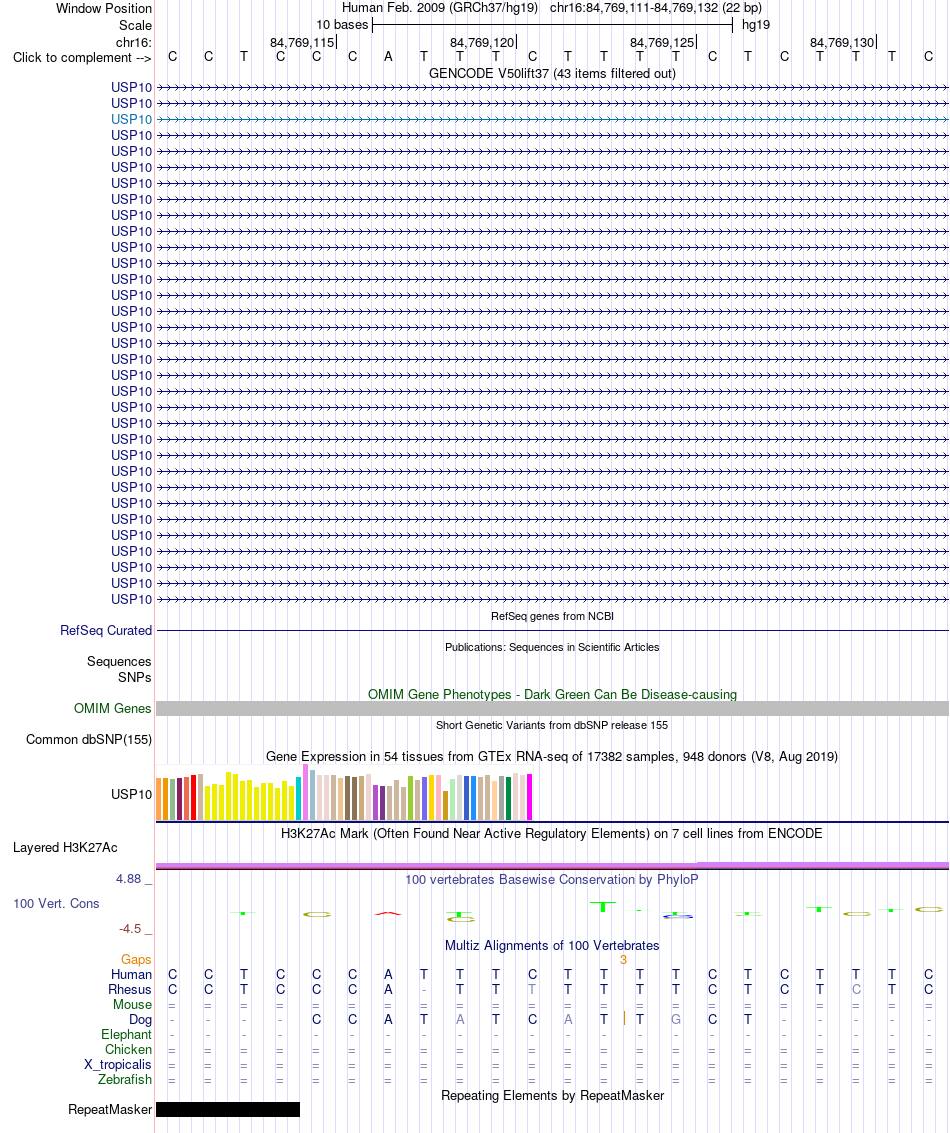Click the 84,769,130 position marker
The height and width of the screenshot is (1133, 950).
click(842, 43)
